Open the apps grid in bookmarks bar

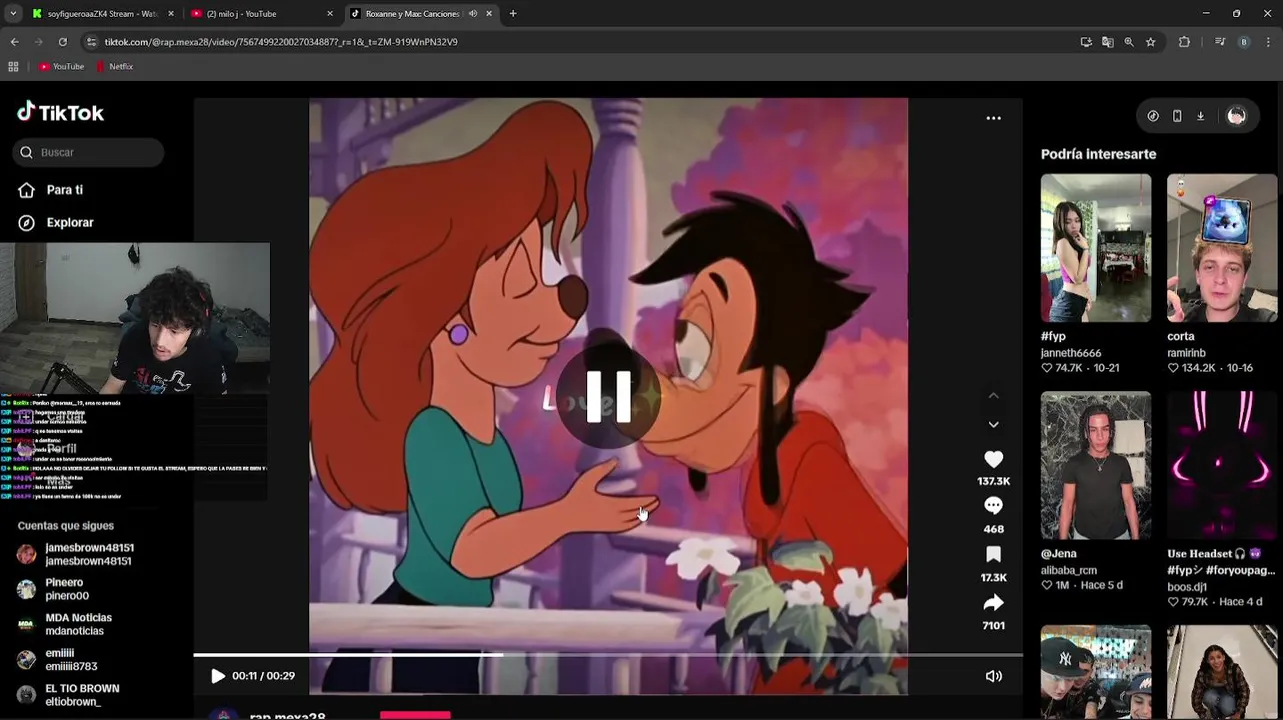click(x=13, y=67)
